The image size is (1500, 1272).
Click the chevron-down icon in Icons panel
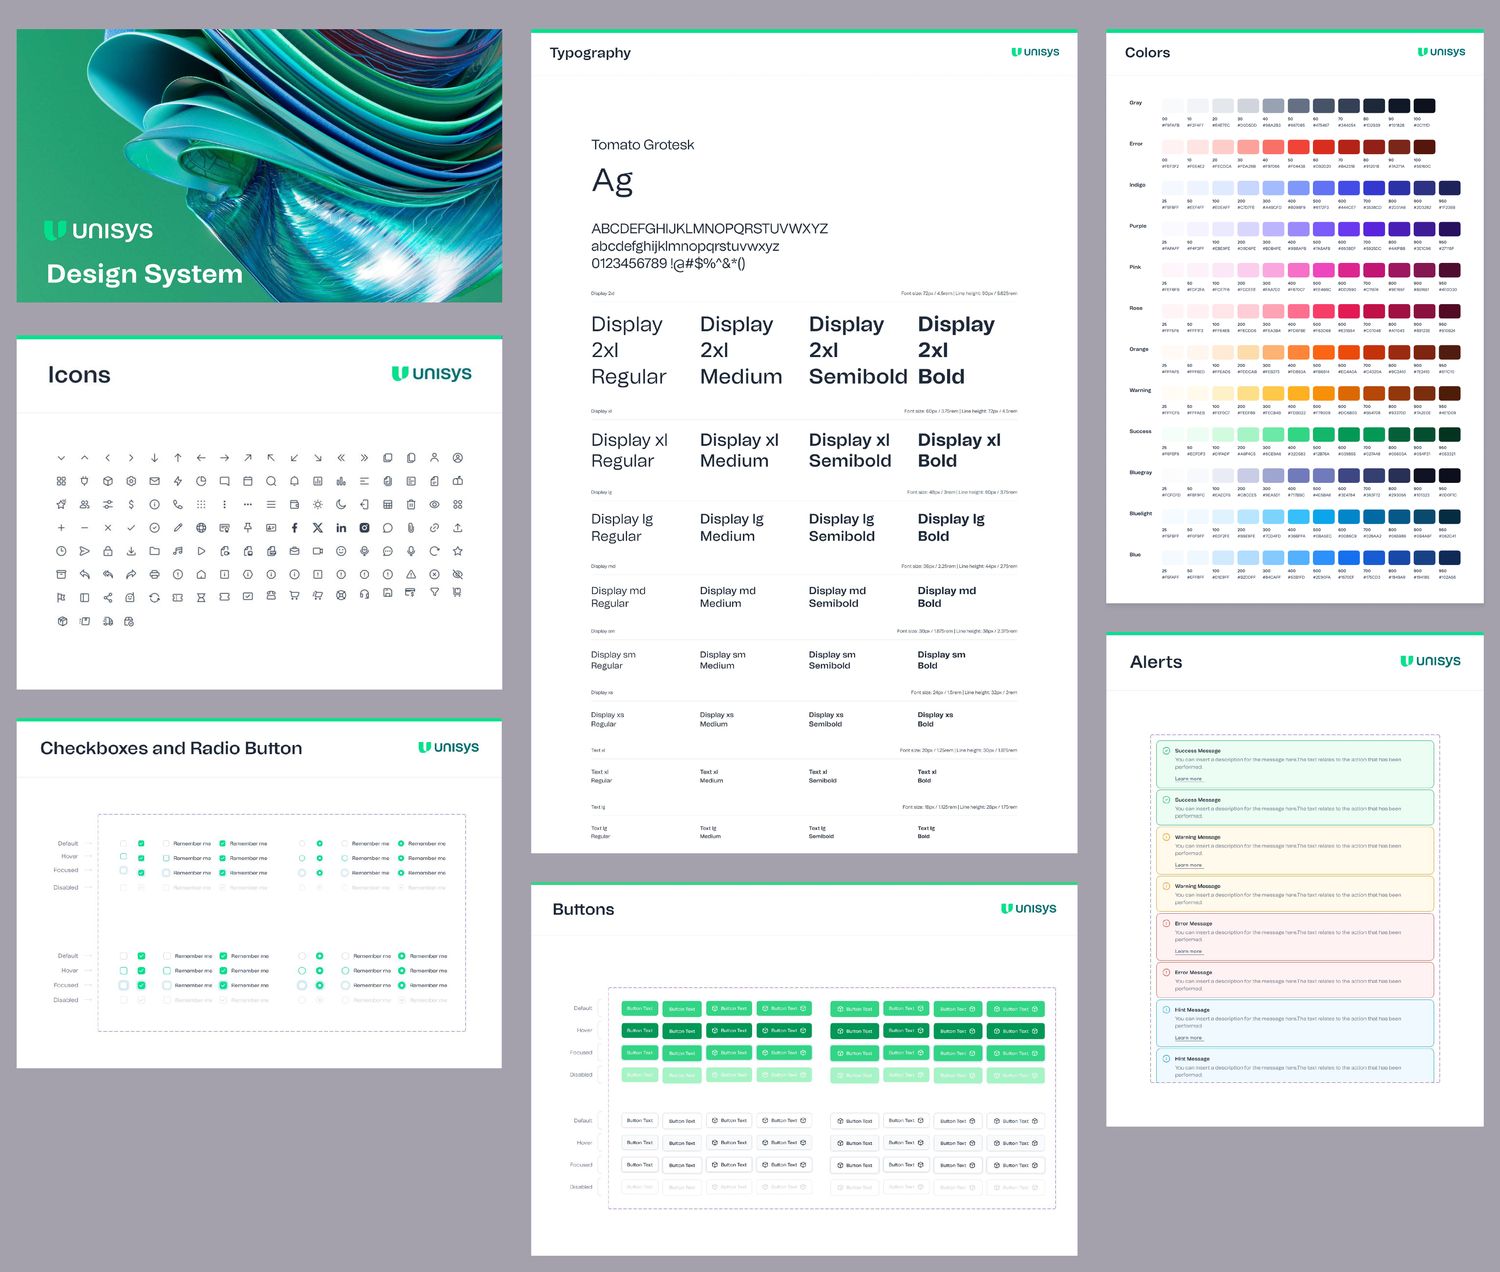coord(61,458)
